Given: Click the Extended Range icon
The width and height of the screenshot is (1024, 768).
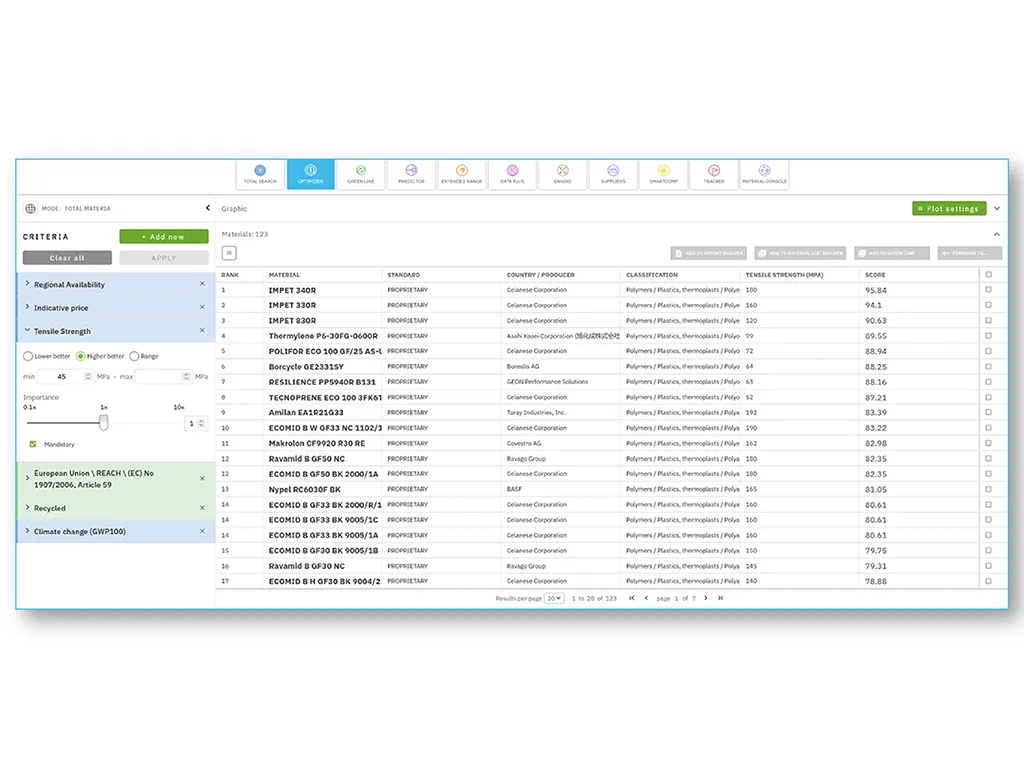Looking at the screenshot, I should 461,172.
